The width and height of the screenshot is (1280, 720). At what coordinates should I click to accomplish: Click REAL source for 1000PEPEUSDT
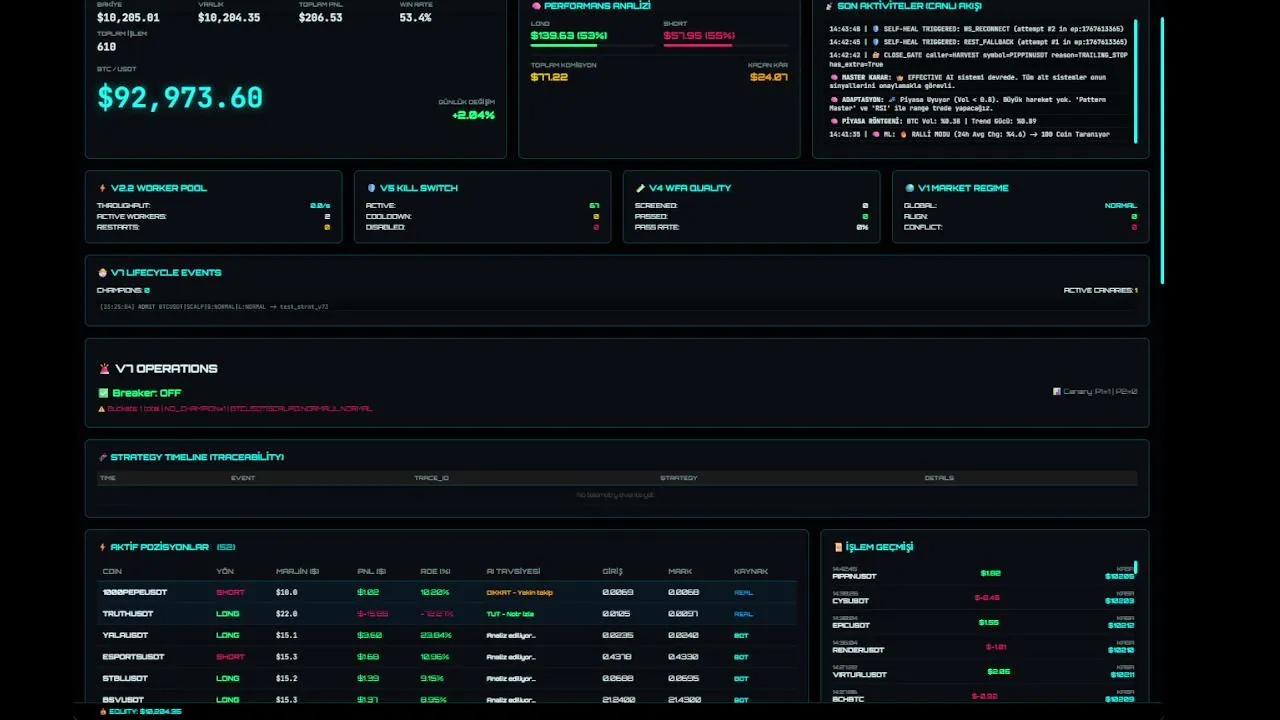click(x=743, y=592)
